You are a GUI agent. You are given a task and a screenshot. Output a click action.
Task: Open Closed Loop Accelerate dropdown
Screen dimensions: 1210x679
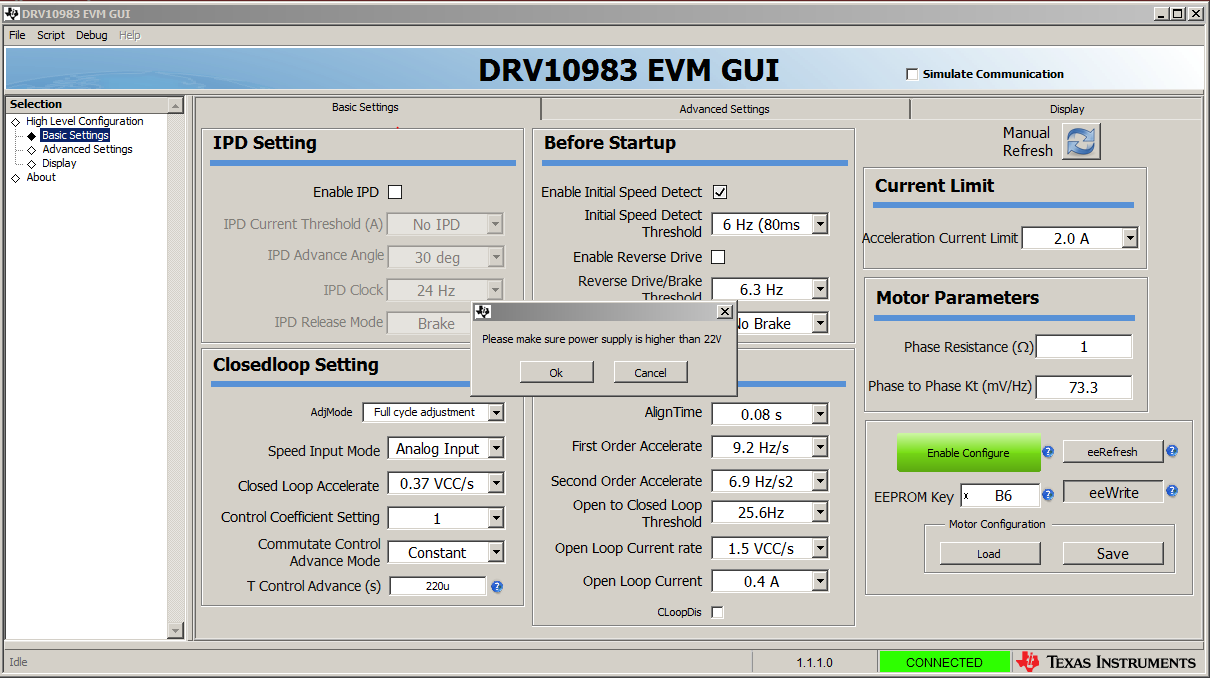click(x=496, y=483)
